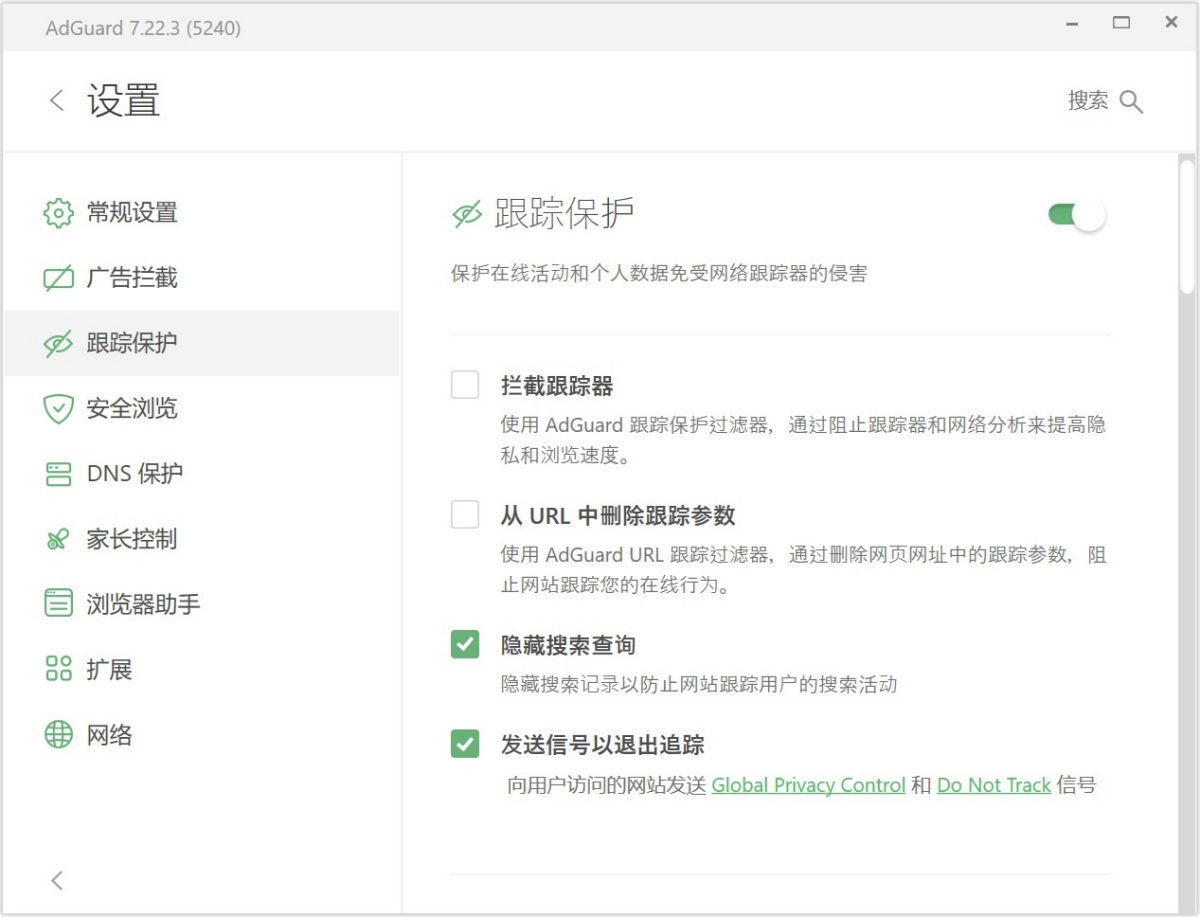Uncheck the 隐藏搜索查询 checkbox

click(465, 645)
